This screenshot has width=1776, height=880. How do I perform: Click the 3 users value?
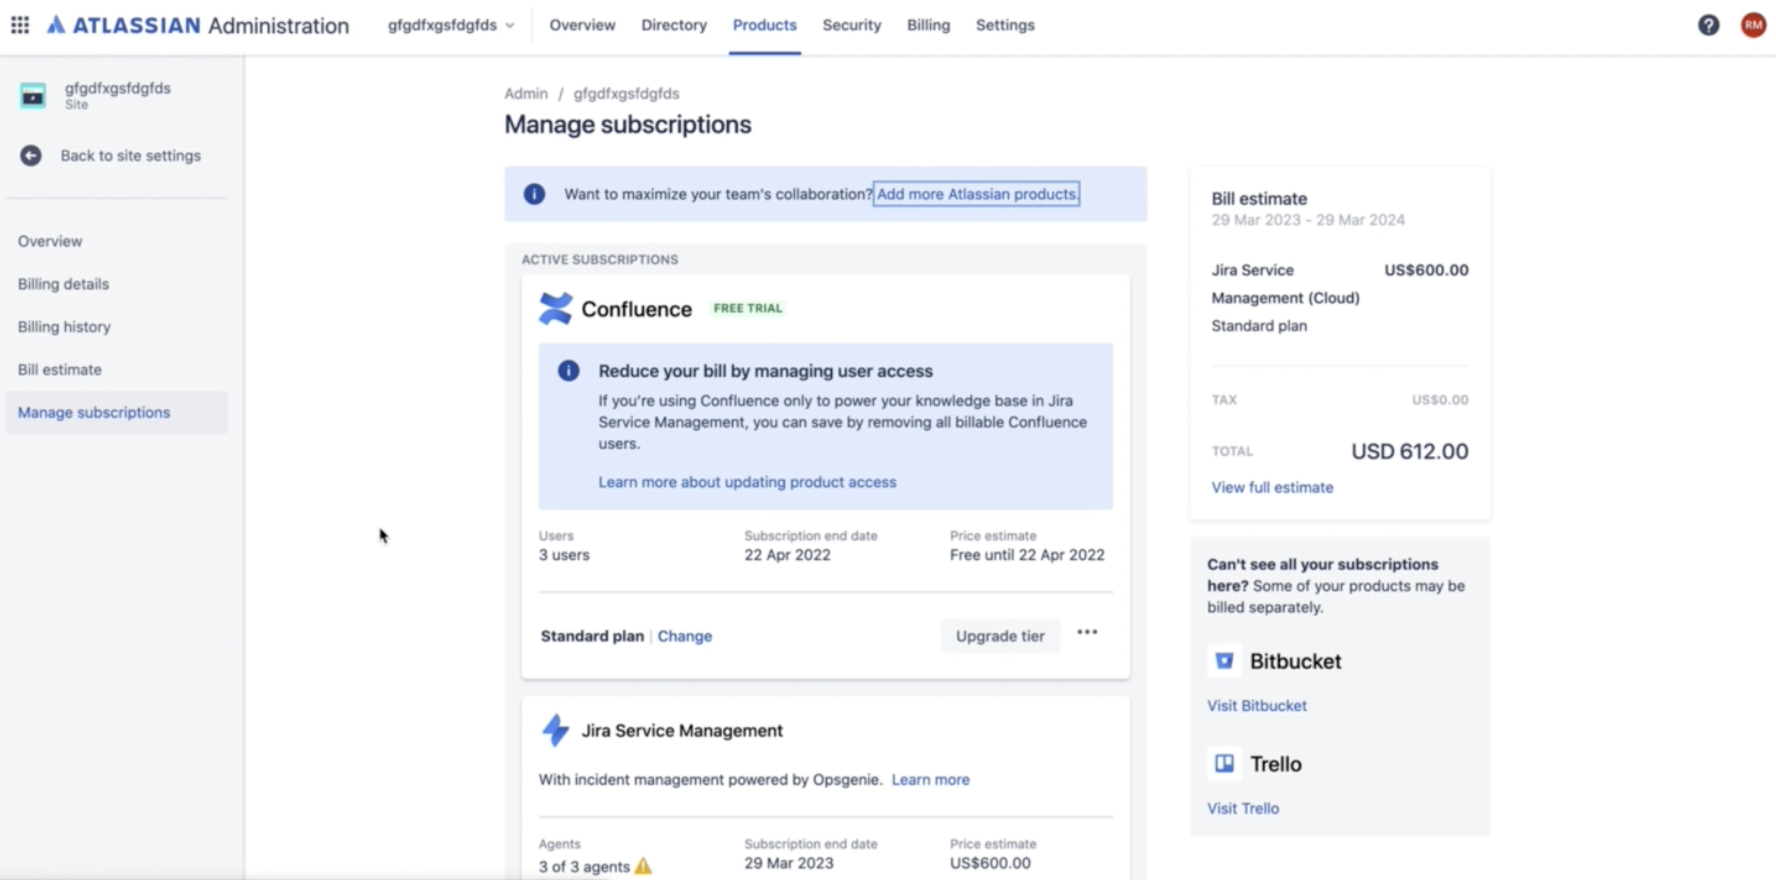click(564, 555)
